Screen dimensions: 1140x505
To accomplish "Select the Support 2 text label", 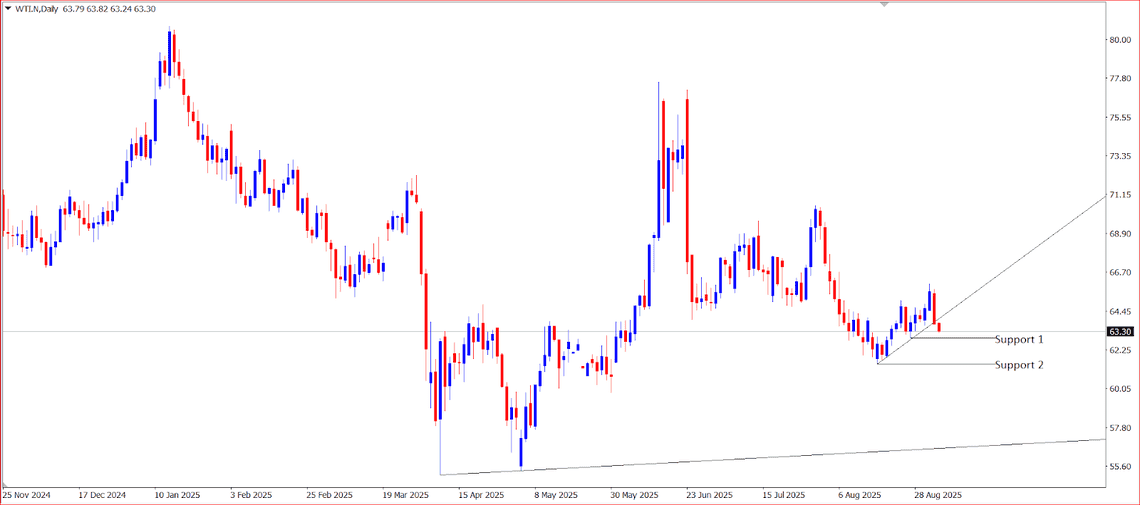I will (x=1018, y=365).
